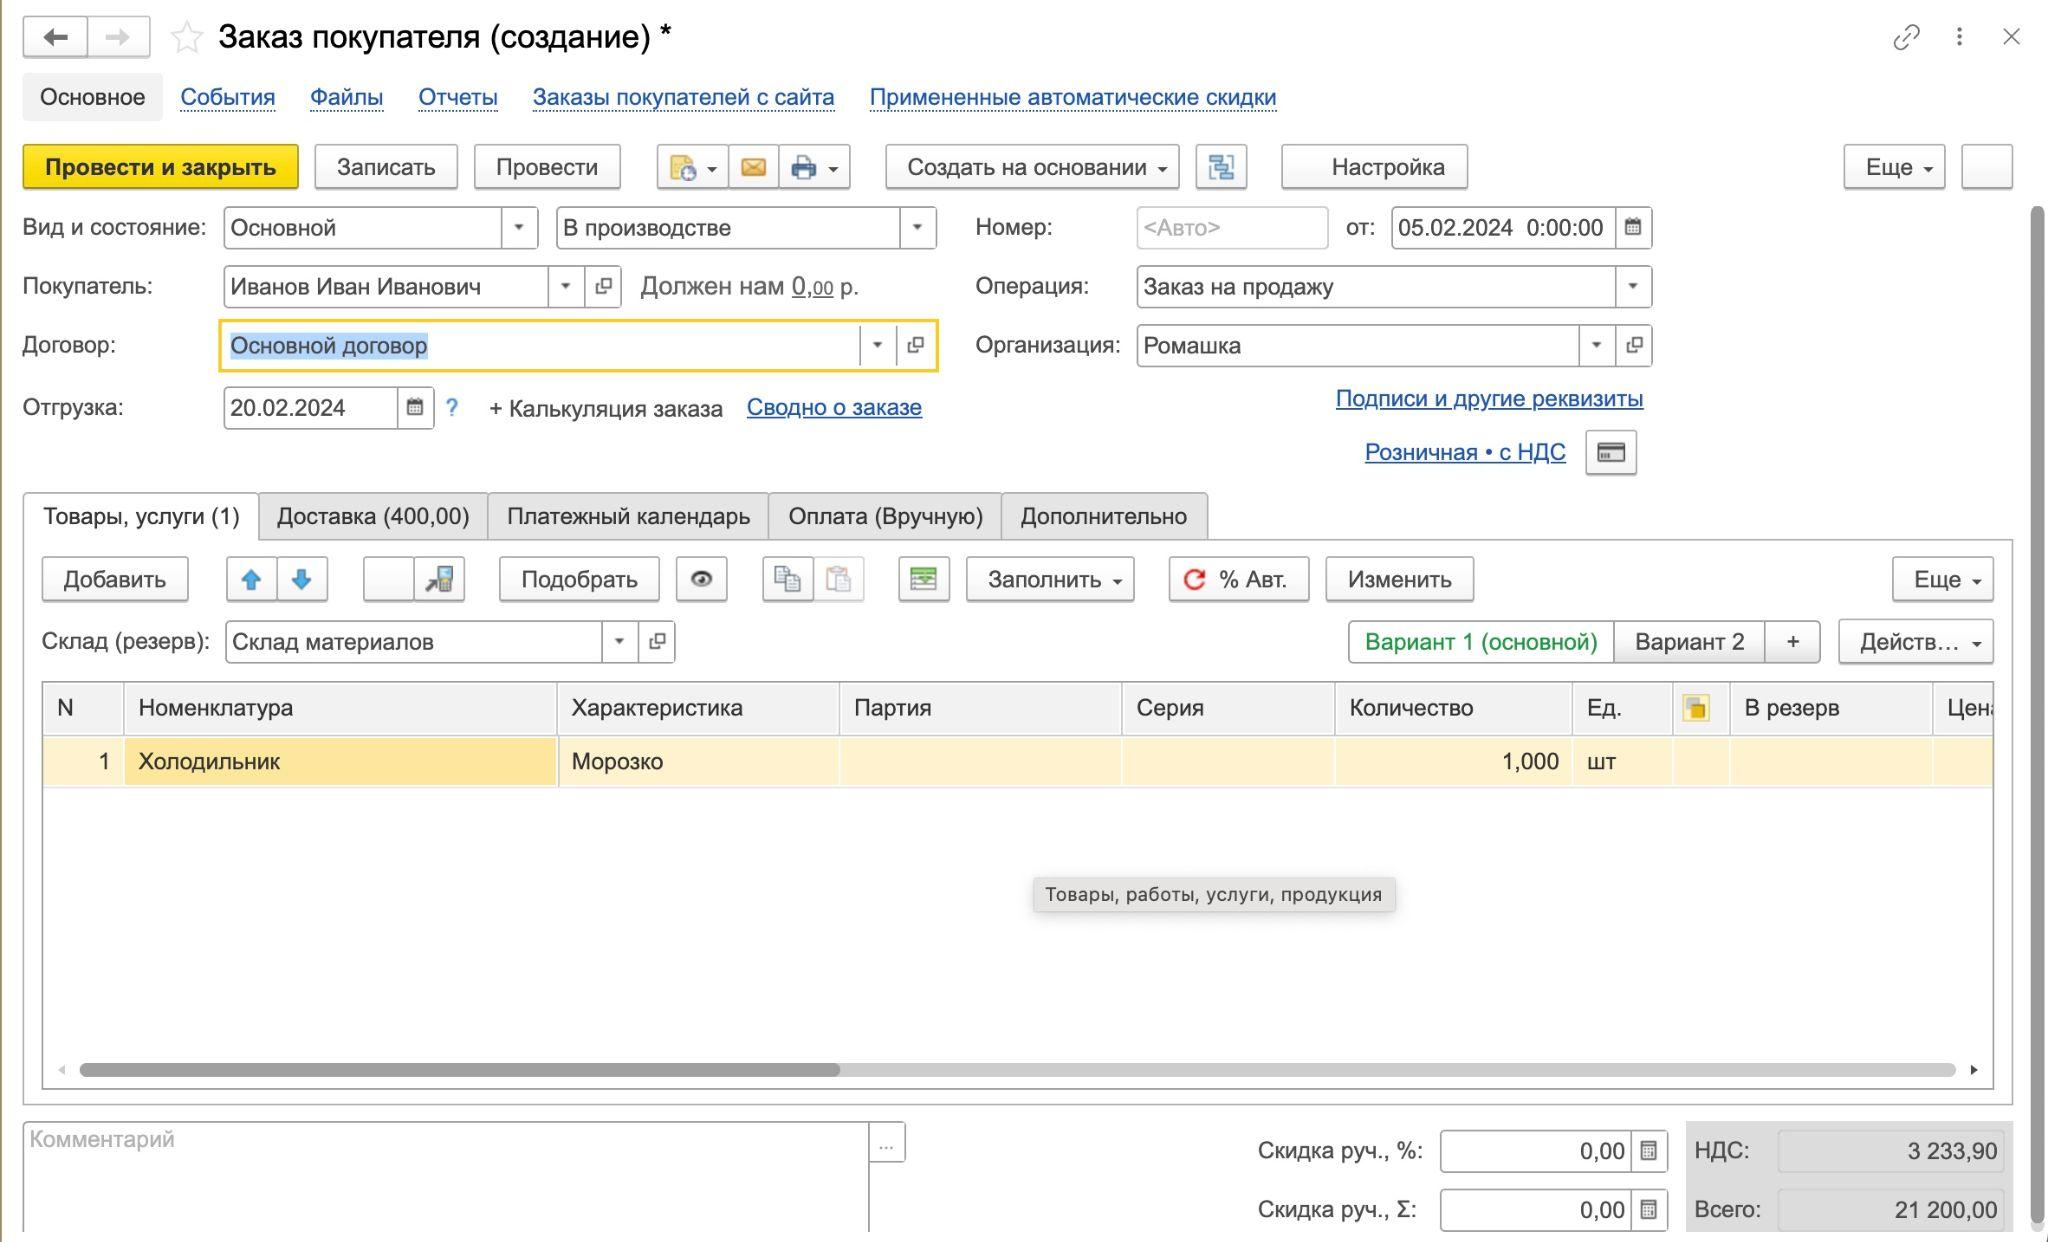Viewport: 2048px width, 1242px height.
Task: Open calculator for Скидка руч., Σ field
Action: tap(1648, 1210)
